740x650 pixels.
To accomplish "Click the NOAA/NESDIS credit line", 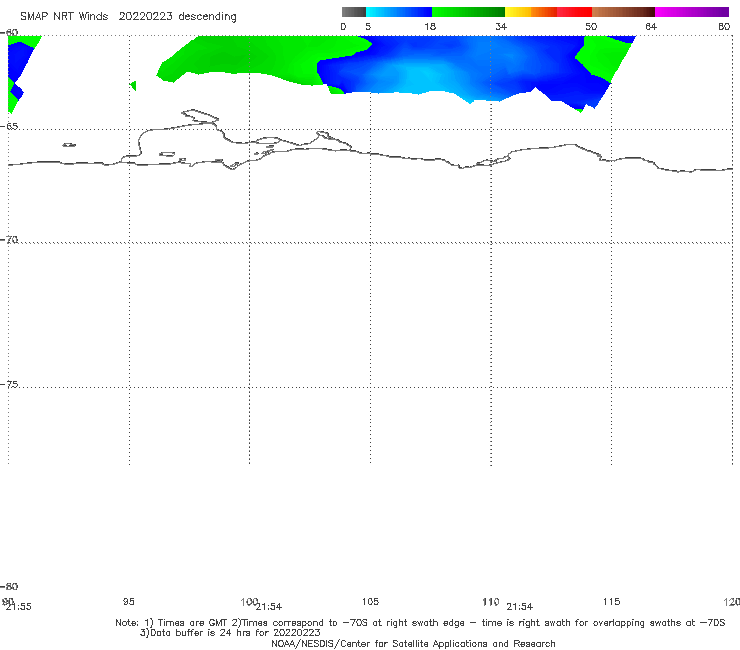I will coord(413,644).
